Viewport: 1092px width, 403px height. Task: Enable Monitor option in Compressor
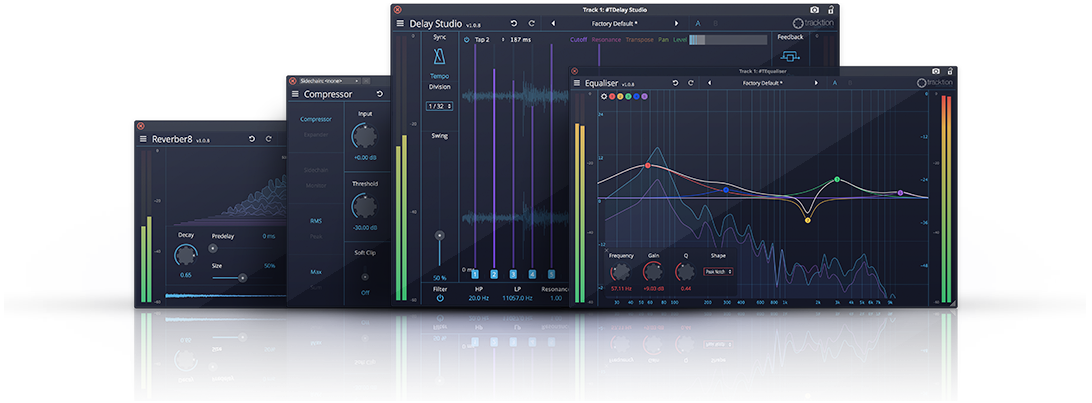pyautogui.click(x=315, y=185)
